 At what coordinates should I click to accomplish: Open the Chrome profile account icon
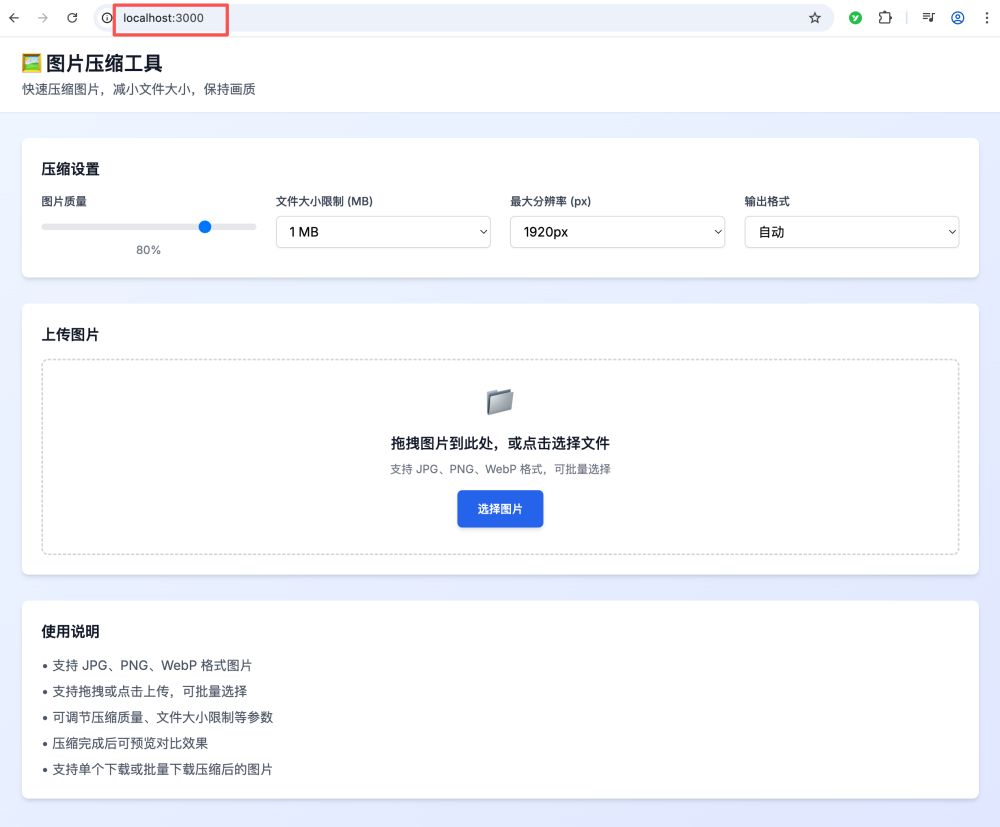(957, 17)
